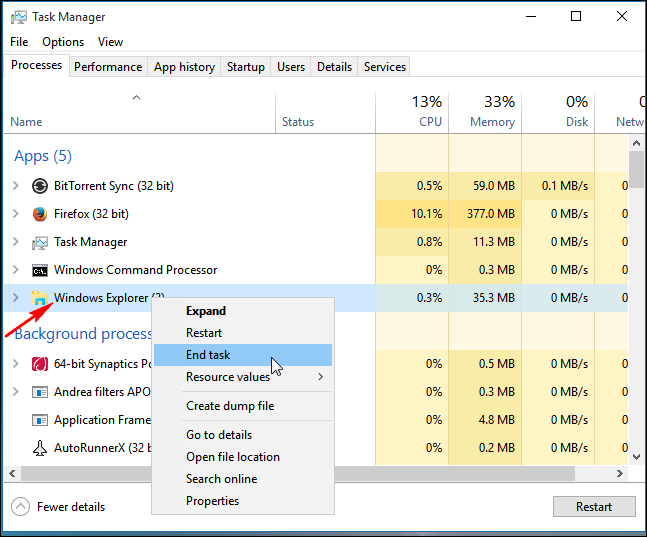Click the AutoRunnerX rocket icon
Screen dimensions: 647x537
click(40, 448)
